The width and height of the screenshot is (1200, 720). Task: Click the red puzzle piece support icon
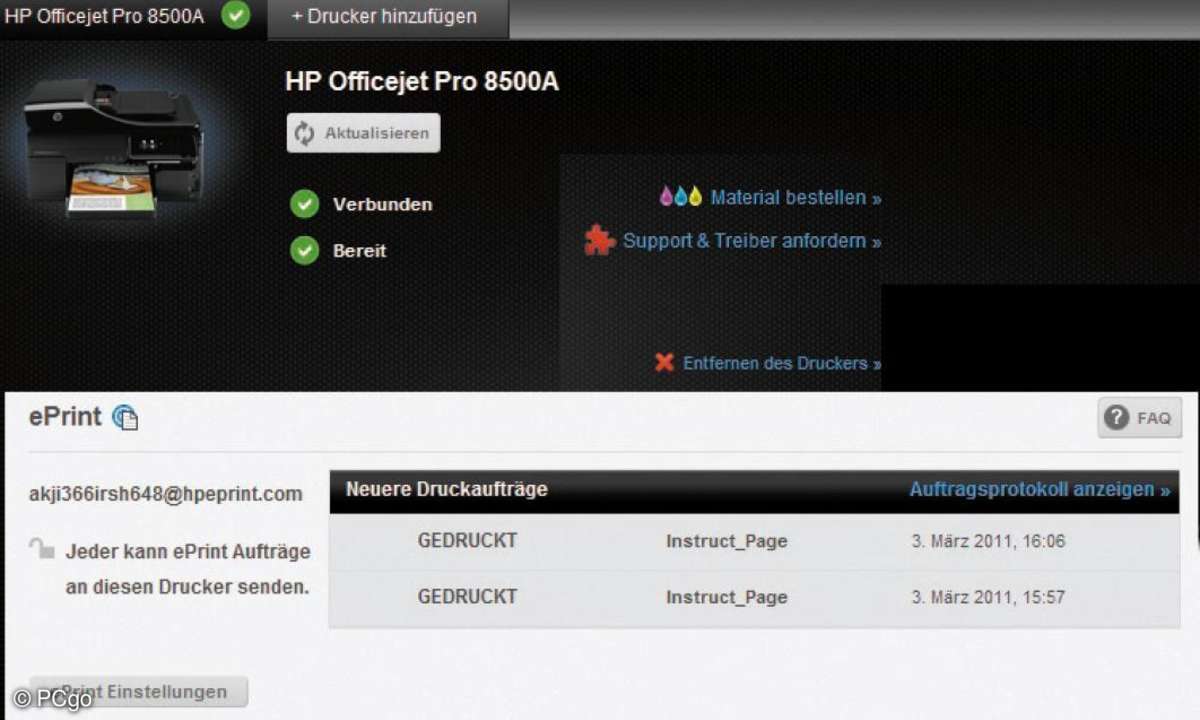point(600,240)
